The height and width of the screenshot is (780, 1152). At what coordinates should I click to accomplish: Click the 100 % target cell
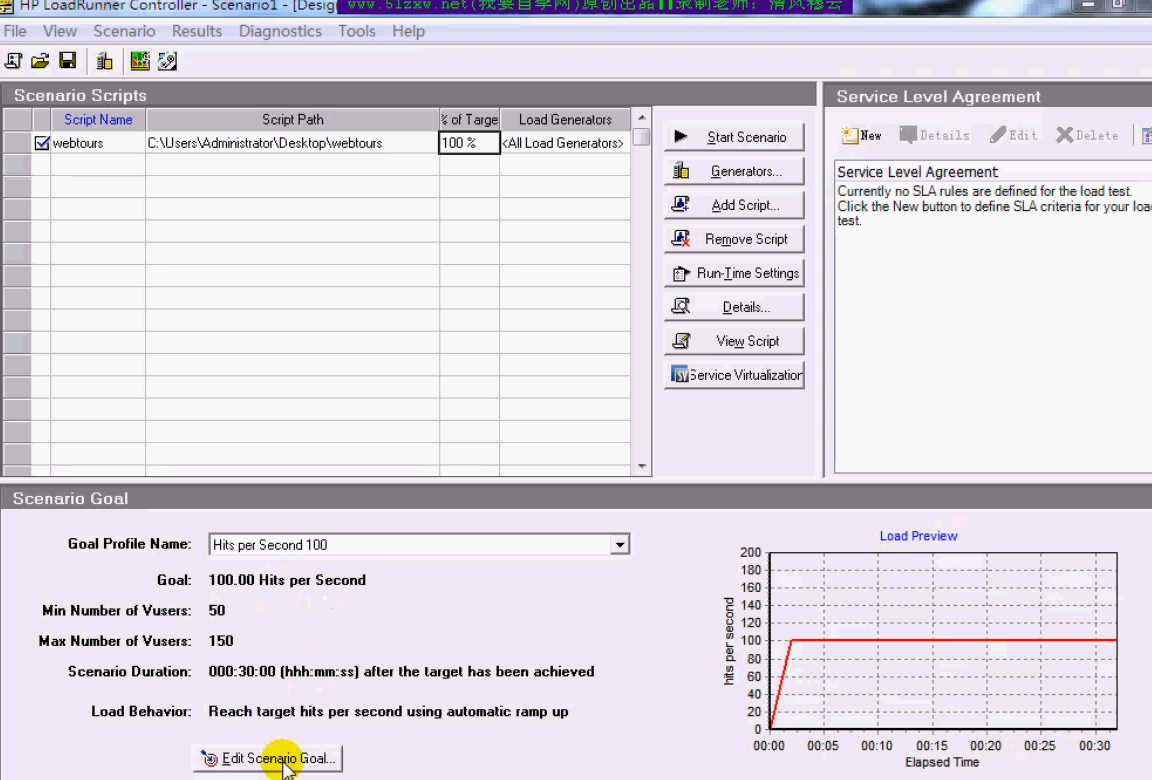(469, 142)
